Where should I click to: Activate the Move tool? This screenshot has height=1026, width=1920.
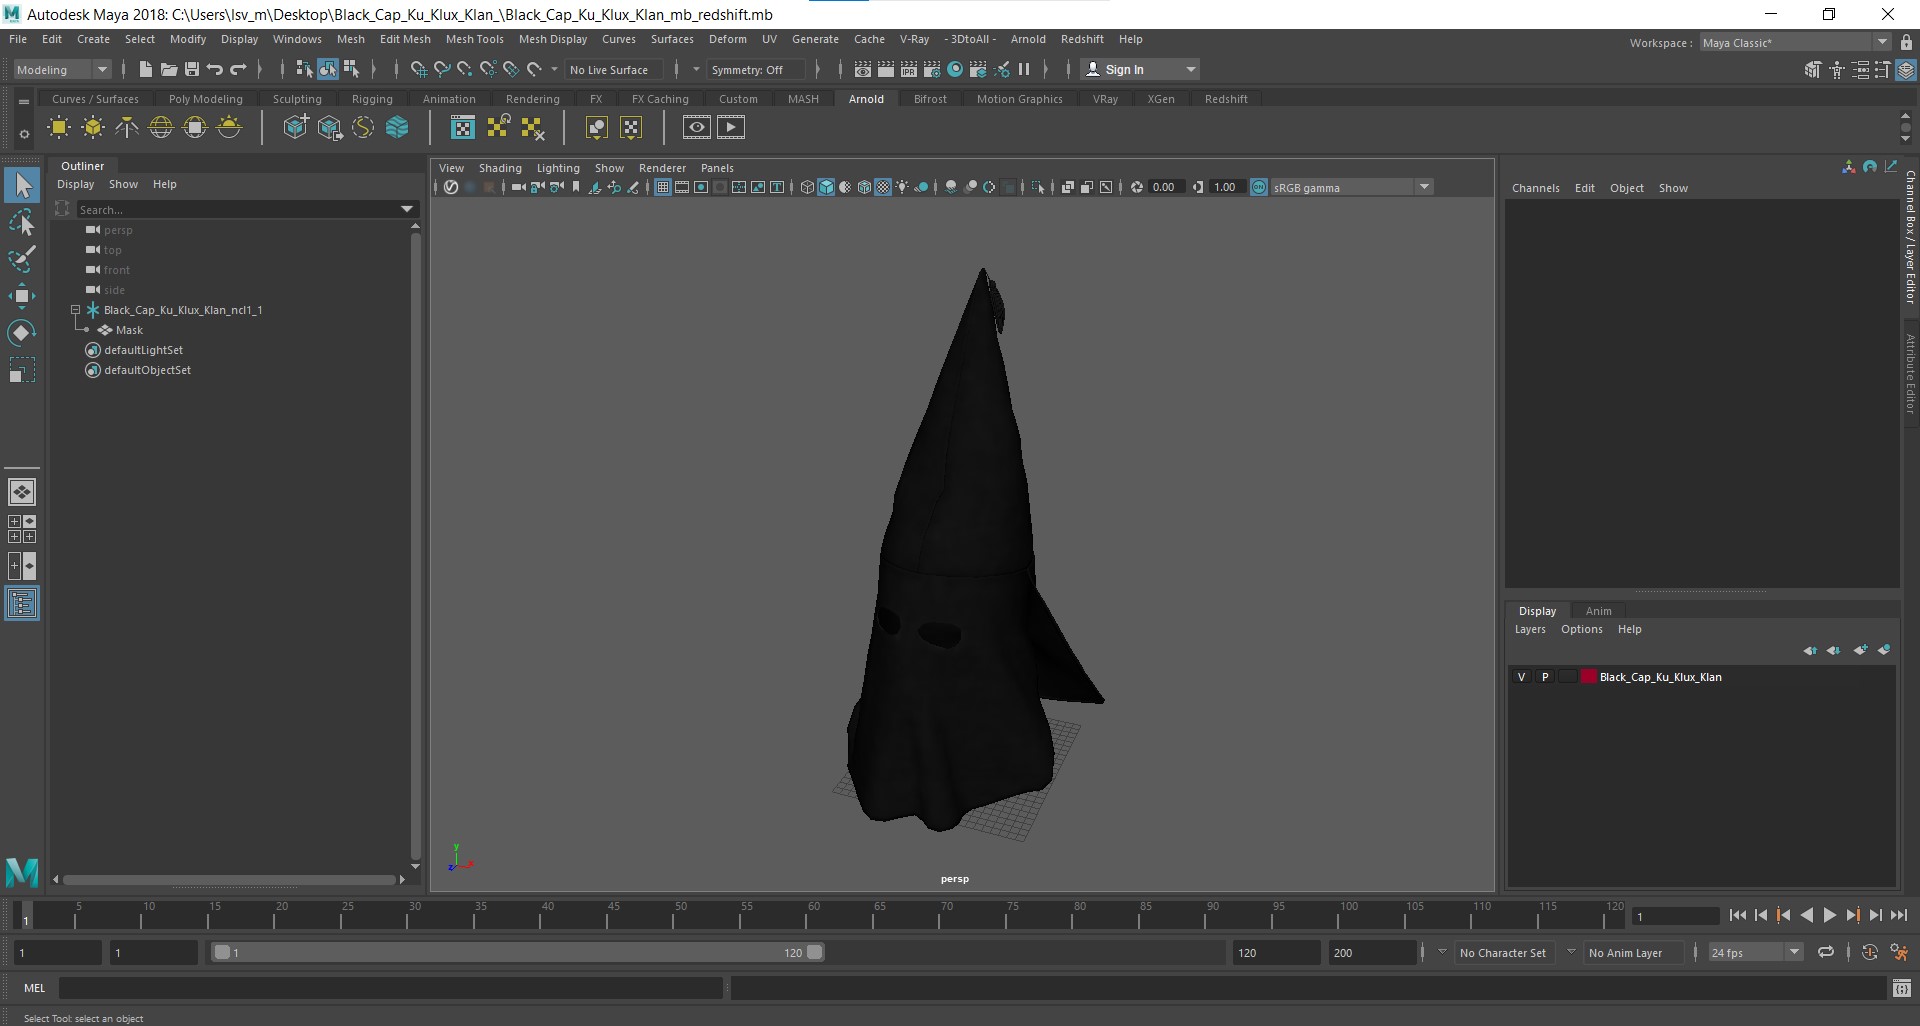[x=22, y=296]
